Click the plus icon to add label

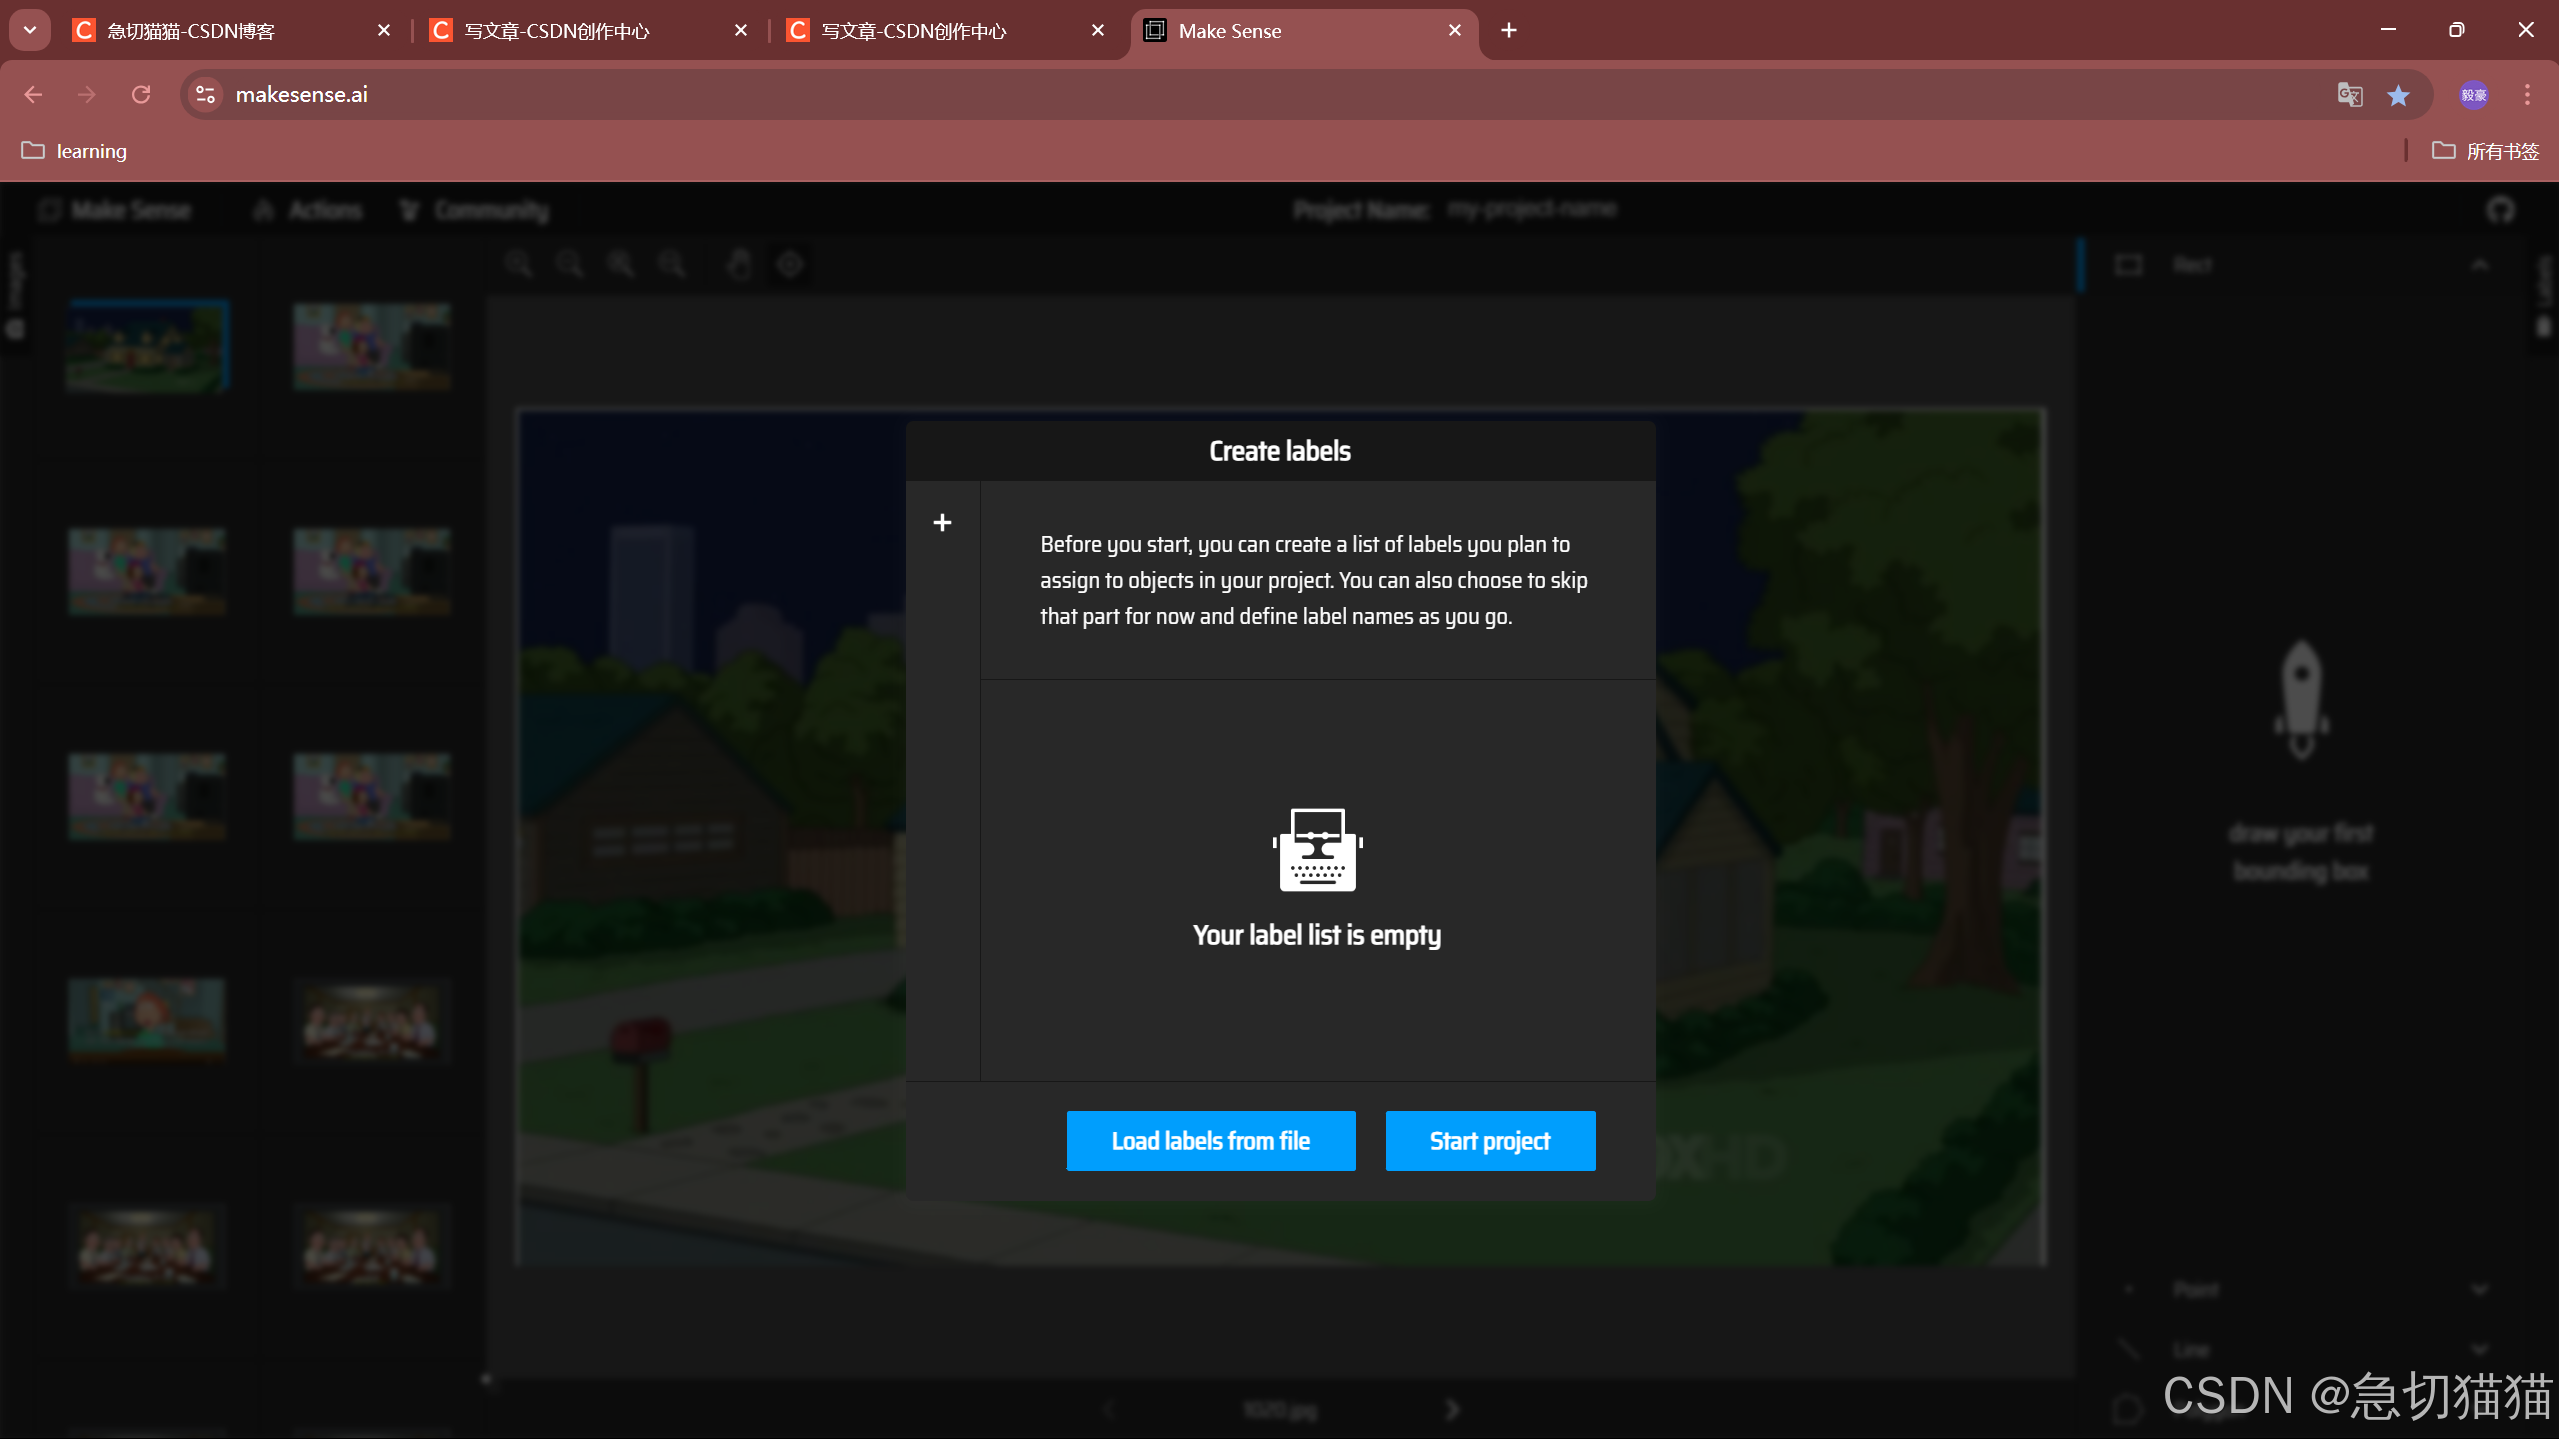[941, 522]
